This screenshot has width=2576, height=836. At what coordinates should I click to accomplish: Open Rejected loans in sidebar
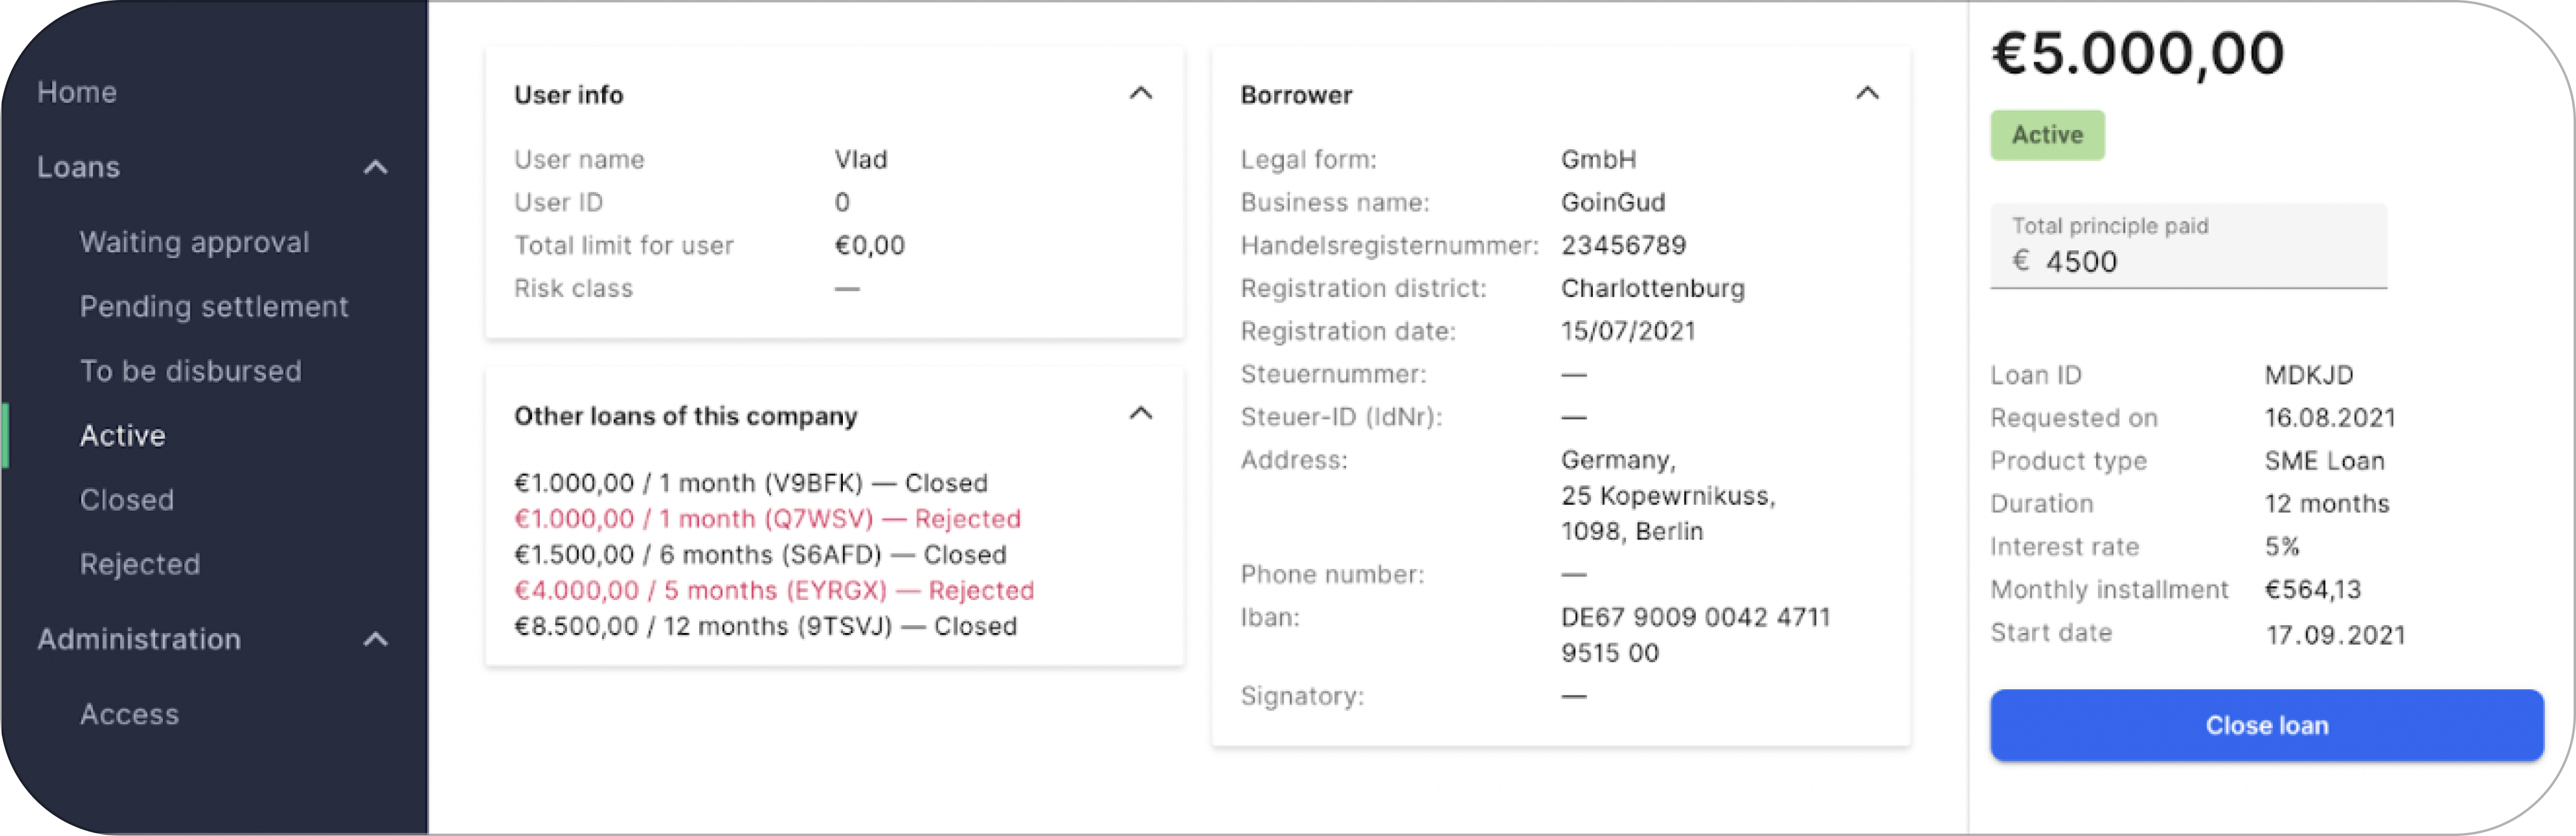(140, 564)
